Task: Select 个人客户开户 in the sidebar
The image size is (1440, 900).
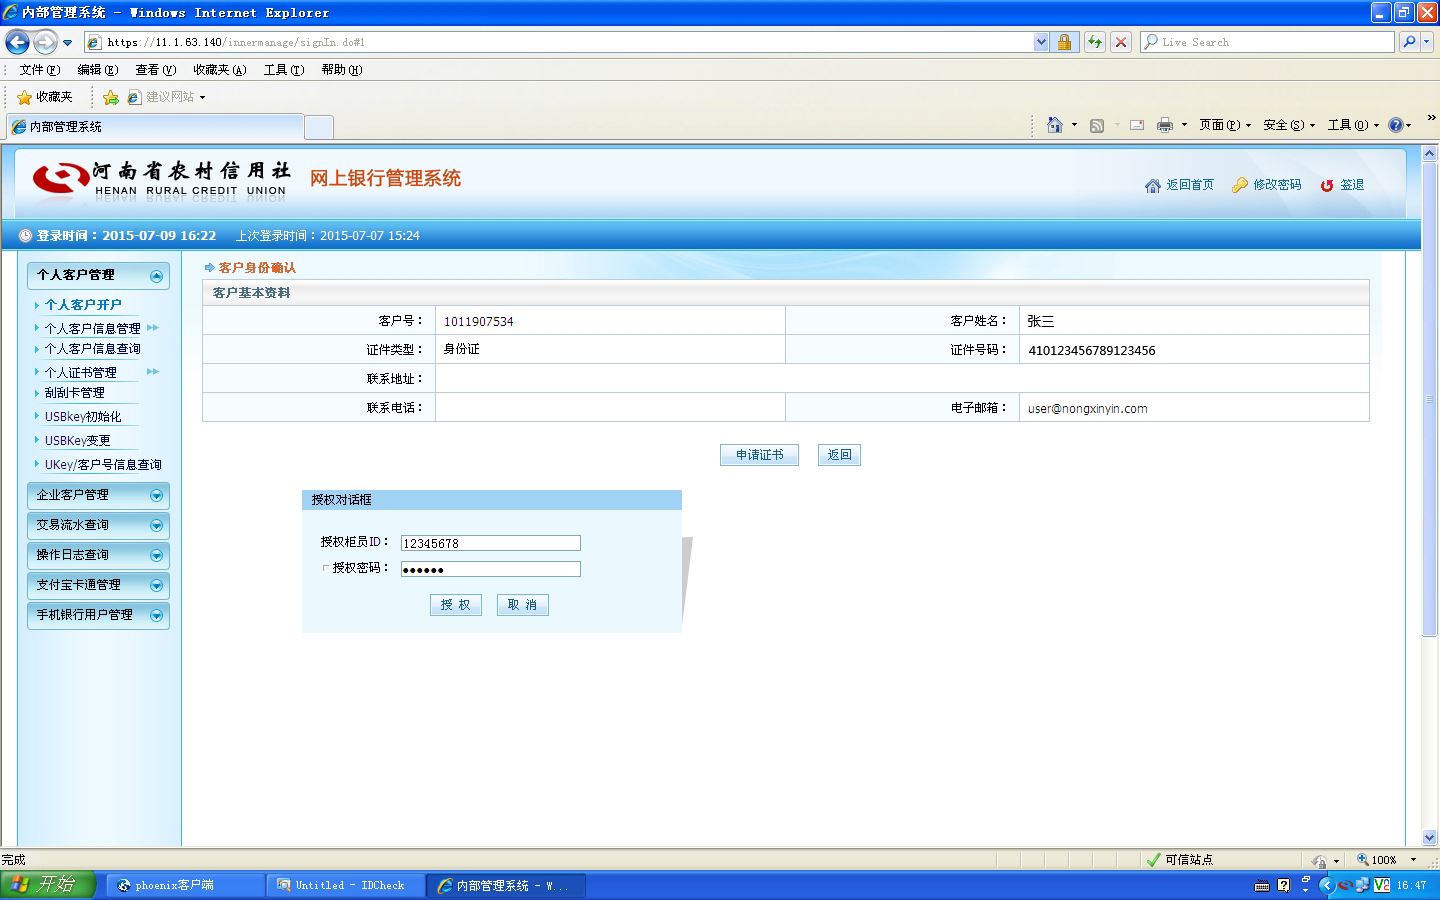Action: click(83, 305)
